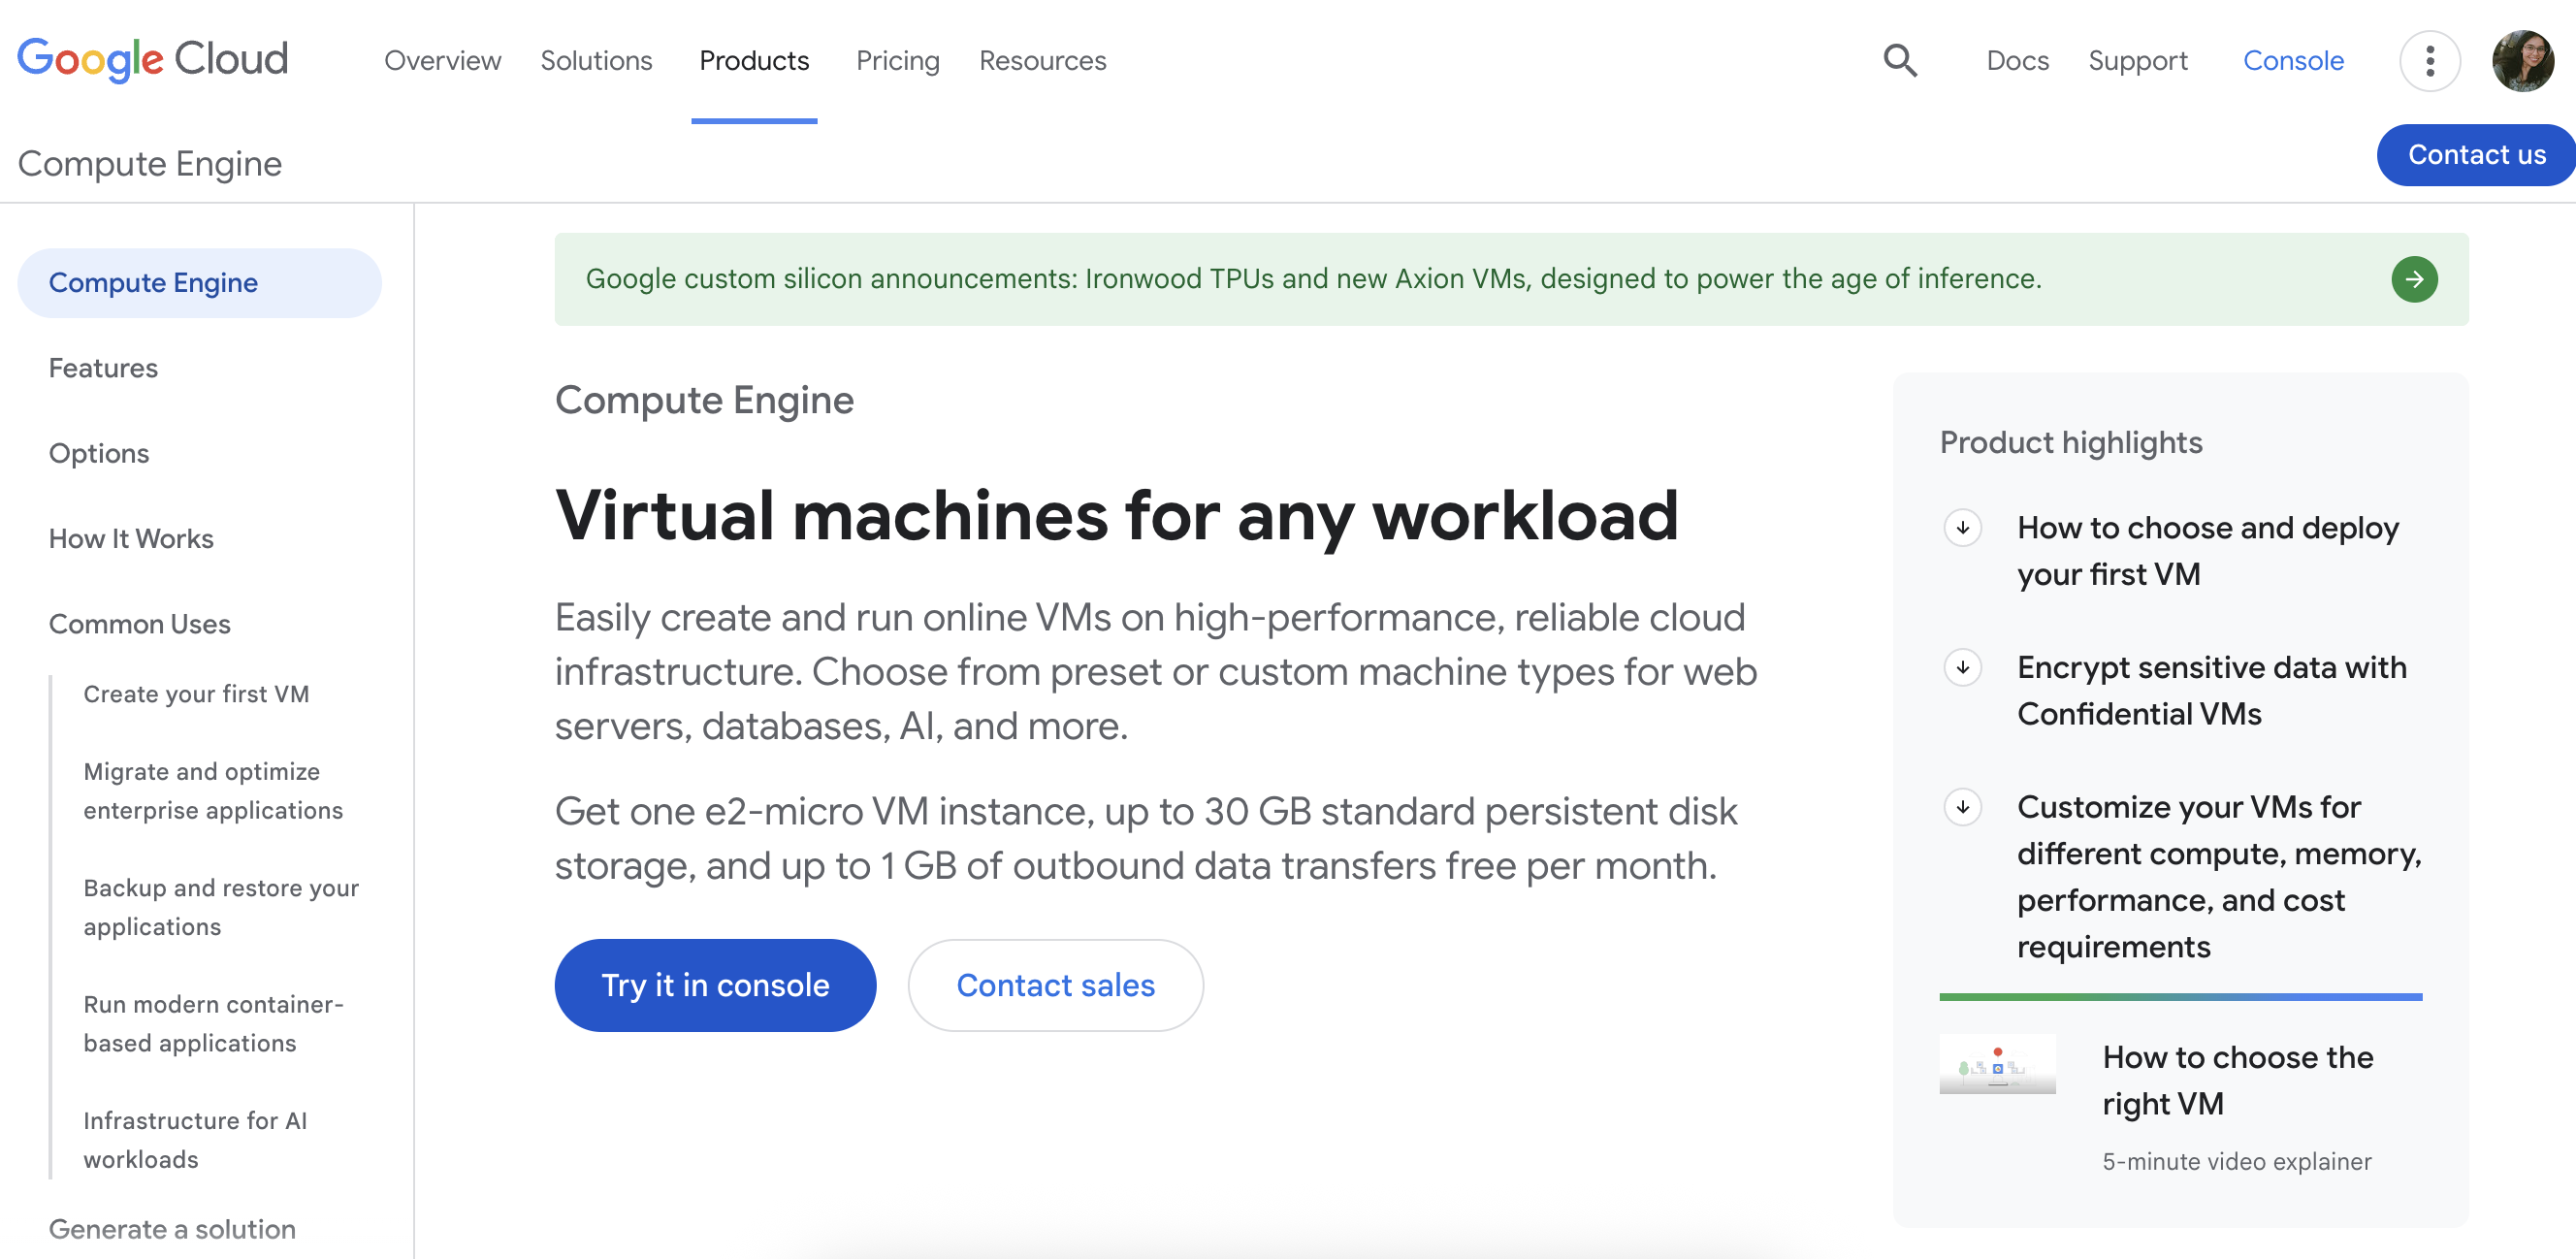Open the Docs link in header
This screenshot has width=2576, height=1259.
tap(2017, 61)
